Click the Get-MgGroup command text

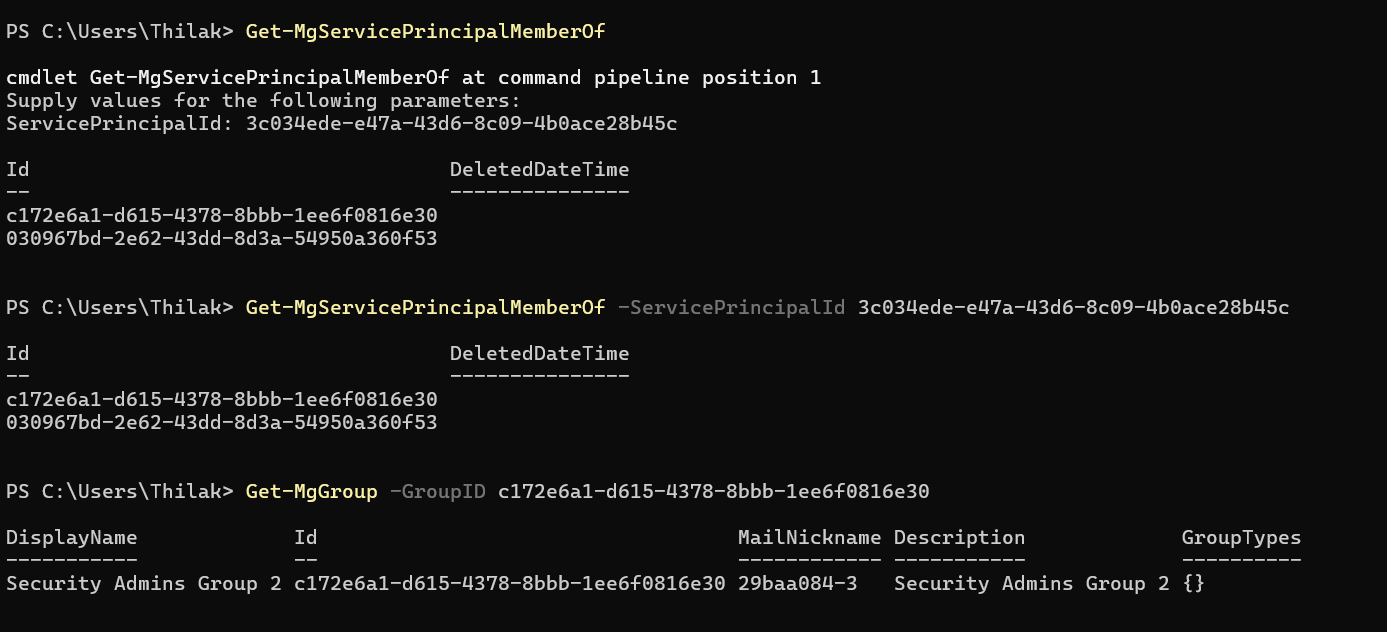311,492
